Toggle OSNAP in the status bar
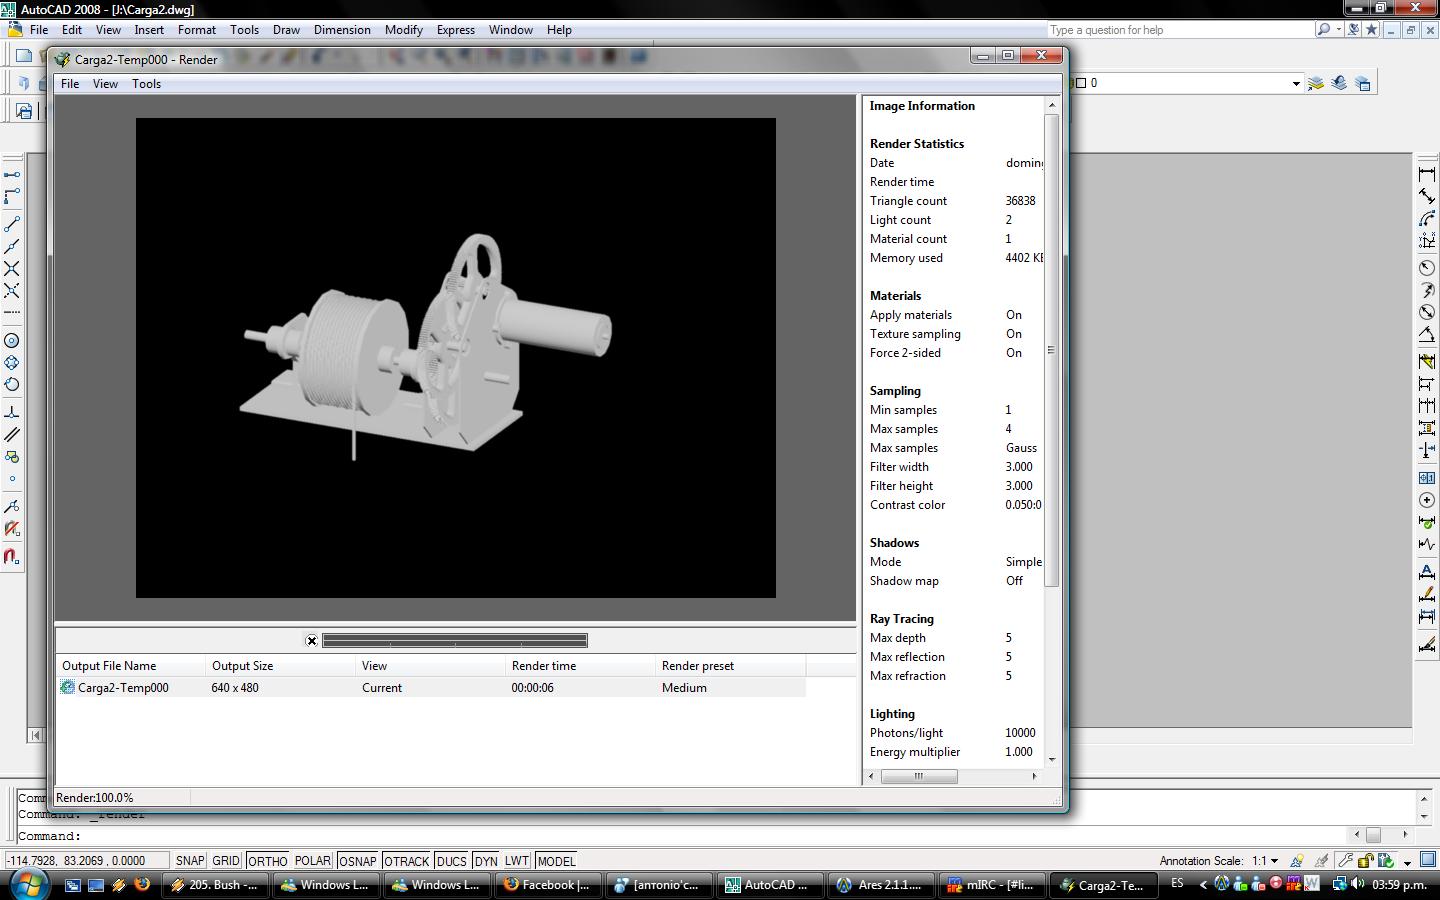1440x900 pixels. 357,861
